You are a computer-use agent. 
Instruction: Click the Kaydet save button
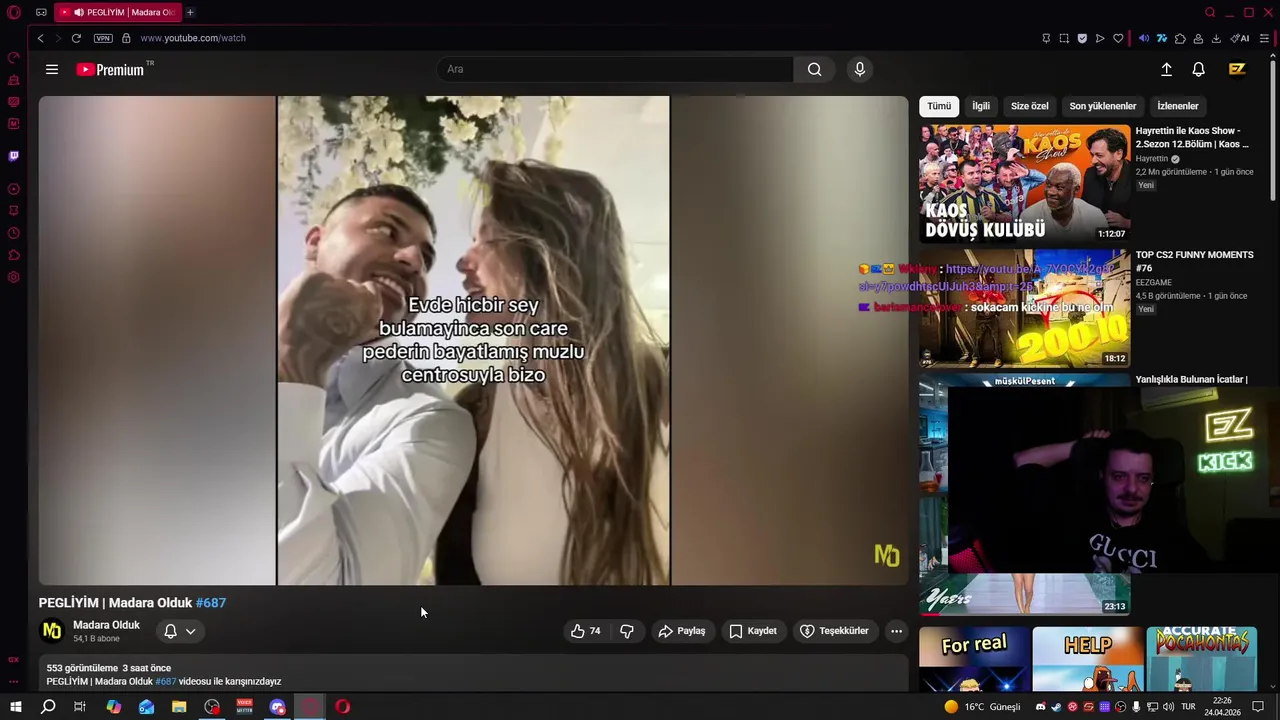click(753, 631)
